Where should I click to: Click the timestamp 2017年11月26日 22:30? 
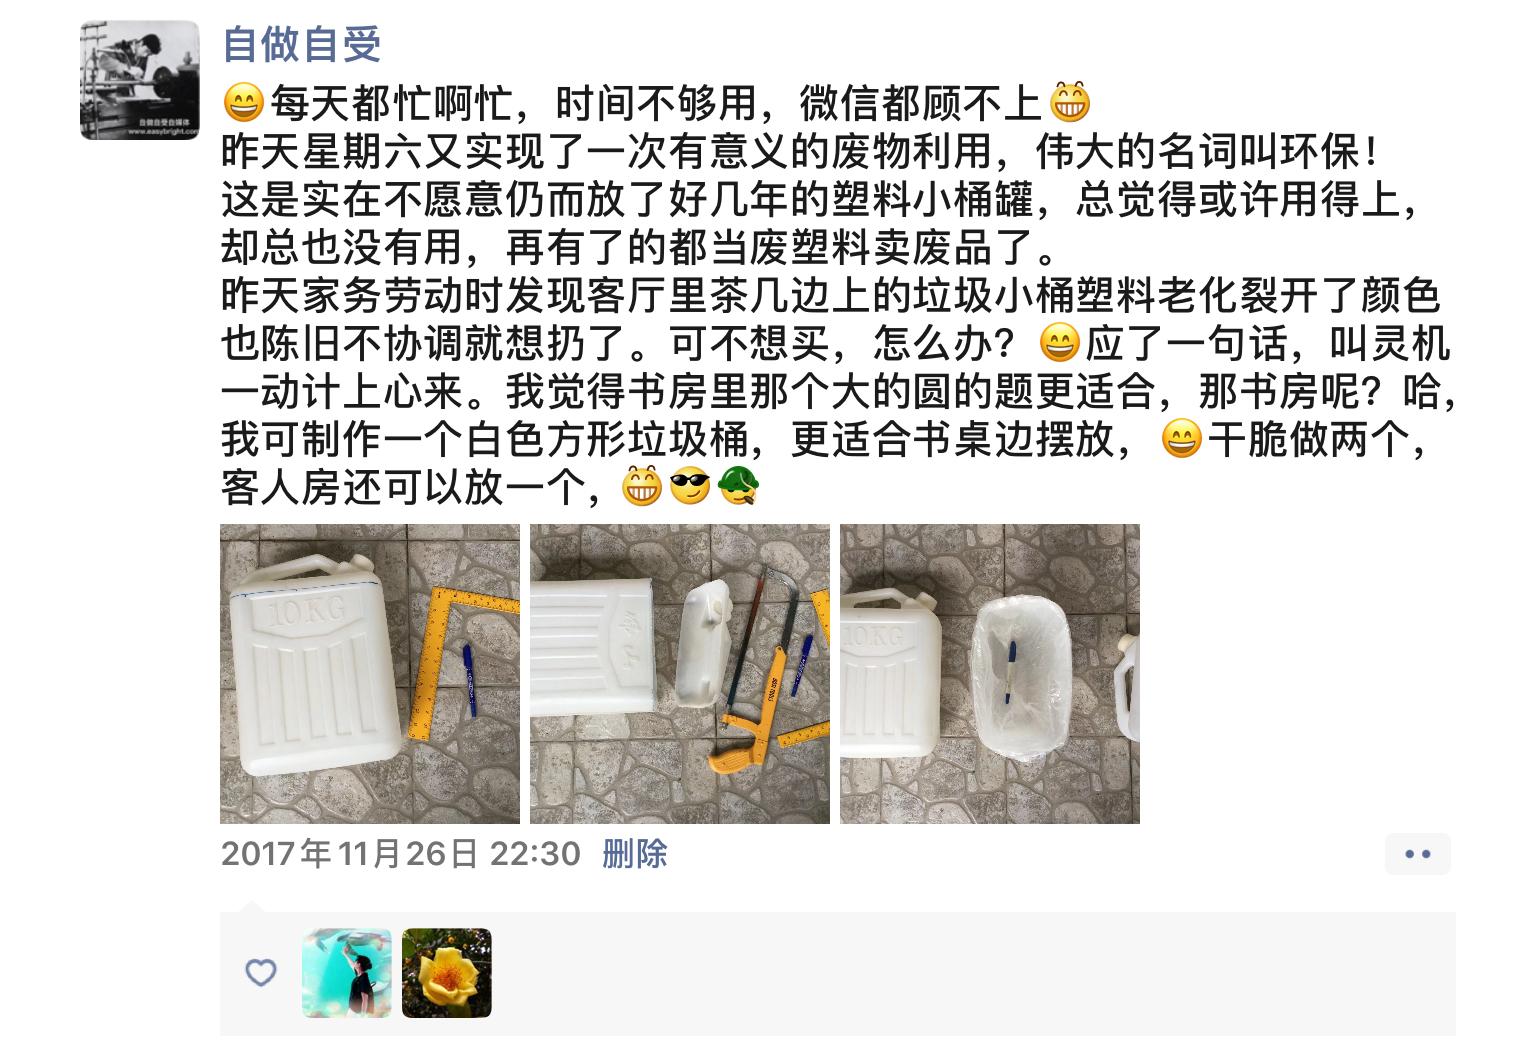(x=401, y=854)
